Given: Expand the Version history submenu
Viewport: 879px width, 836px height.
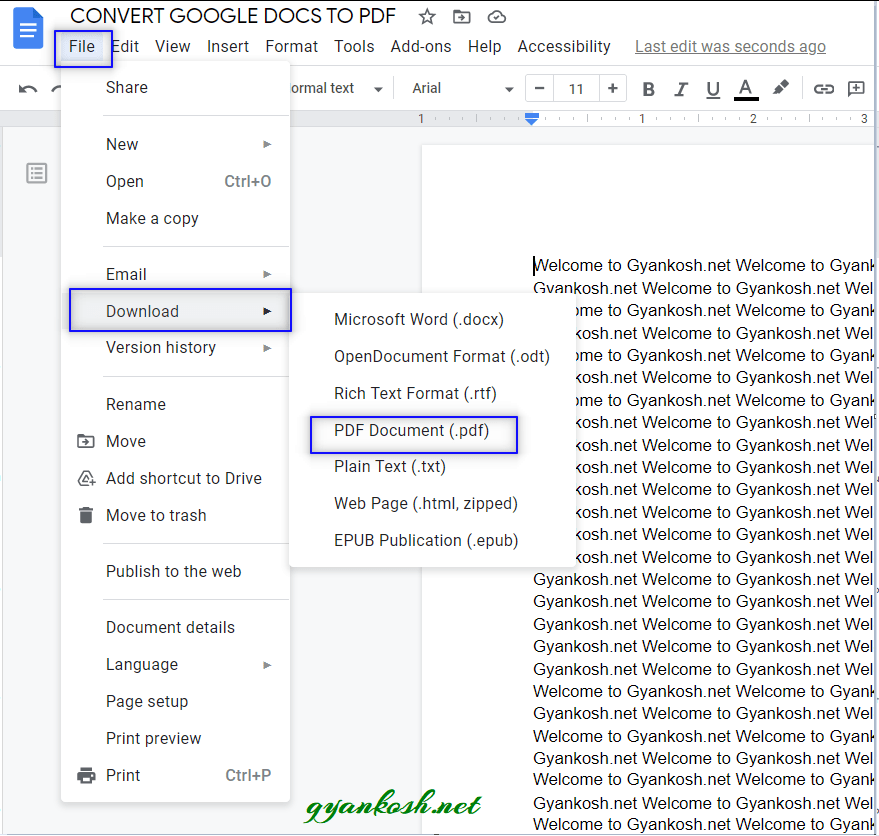Looking at the screenshot, I should coord(175,348).
